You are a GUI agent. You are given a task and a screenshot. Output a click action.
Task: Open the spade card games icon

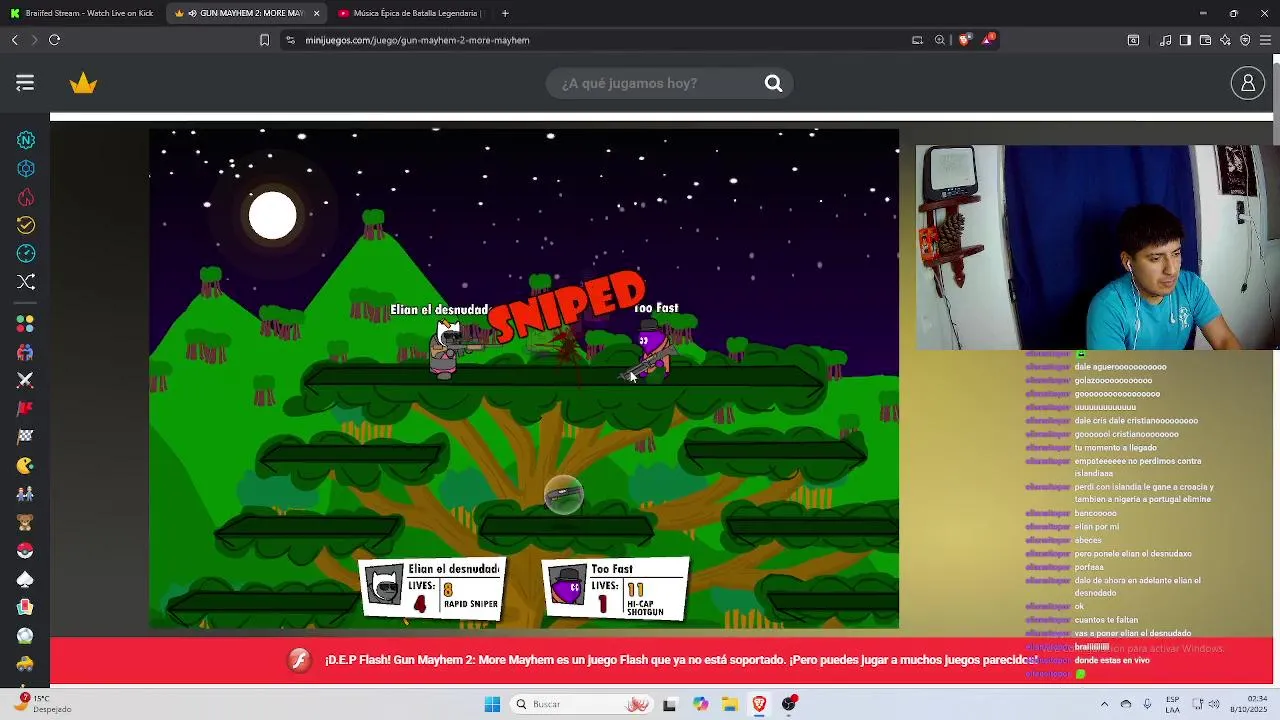pyautogui.click(x=25, y=579)
